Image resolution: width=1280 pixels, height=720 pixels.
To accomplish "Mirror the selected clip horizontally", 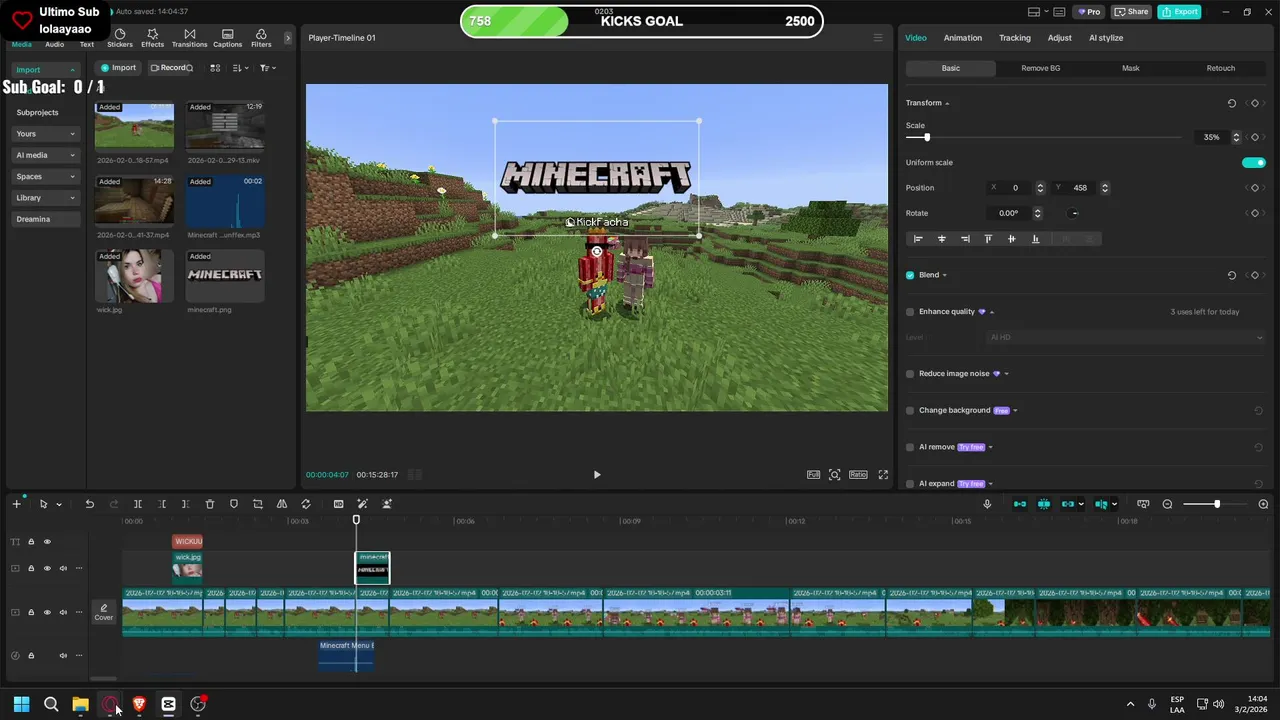I will pos(282,504).
